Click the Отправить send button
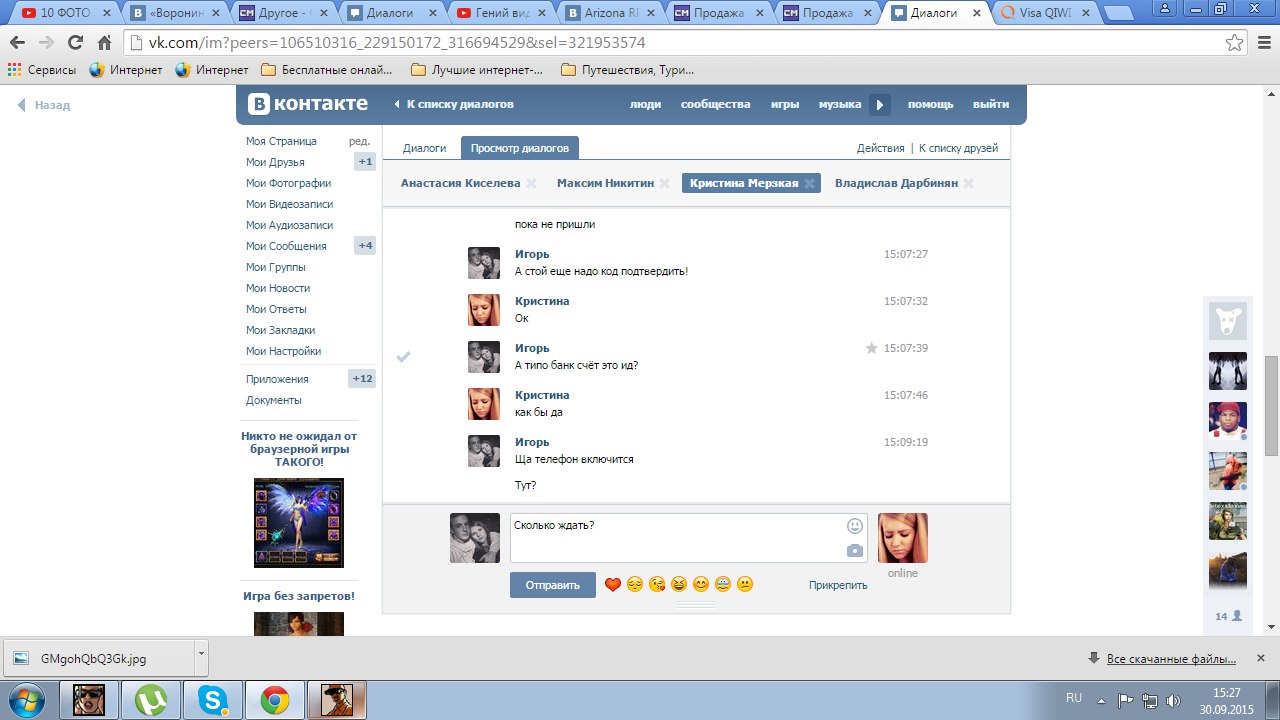1280x720 pixels. click(552, 585)
